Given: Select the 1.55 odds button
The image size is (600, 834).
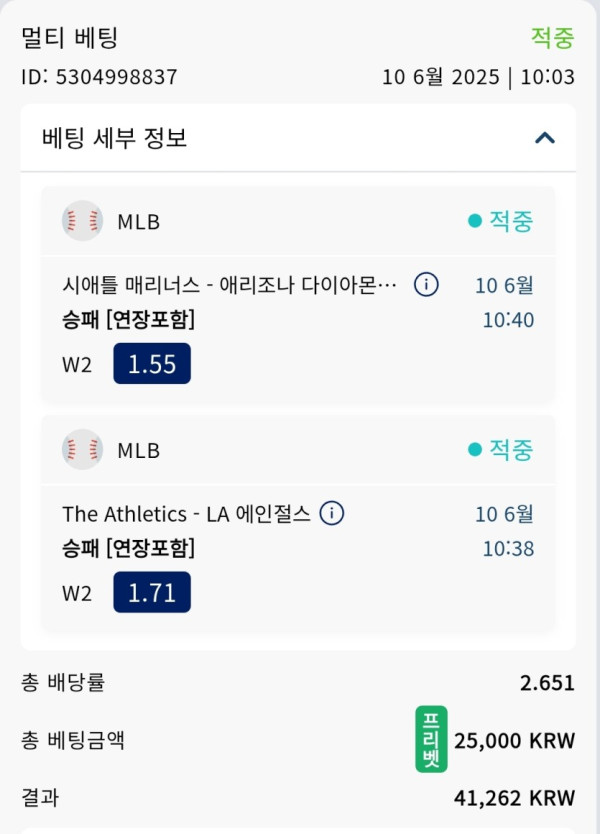Looking at the screenshot, I should [152, 364].
